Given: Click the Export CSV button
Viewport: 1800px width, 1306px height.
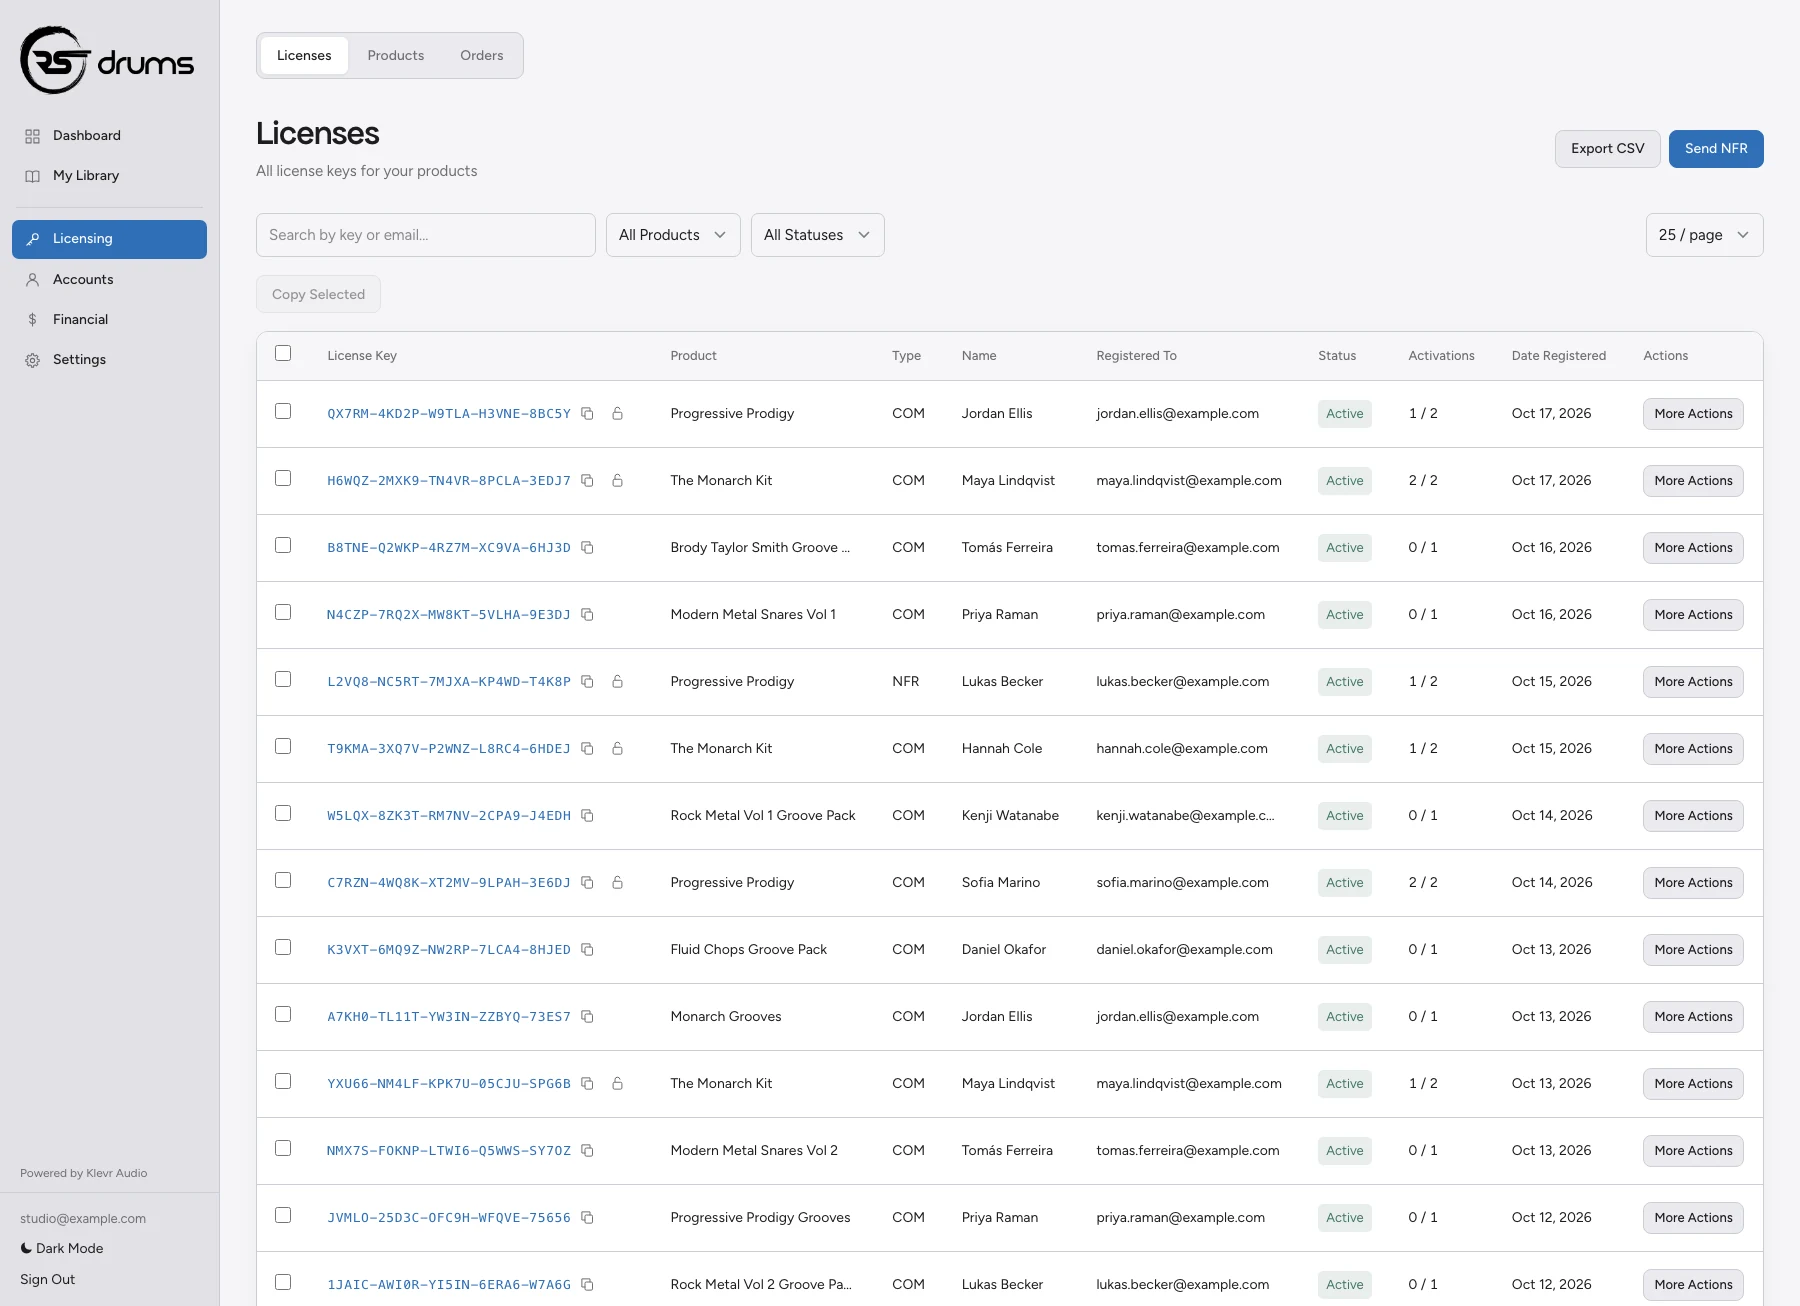Looking at the screenshot, I should point(1607,149).
